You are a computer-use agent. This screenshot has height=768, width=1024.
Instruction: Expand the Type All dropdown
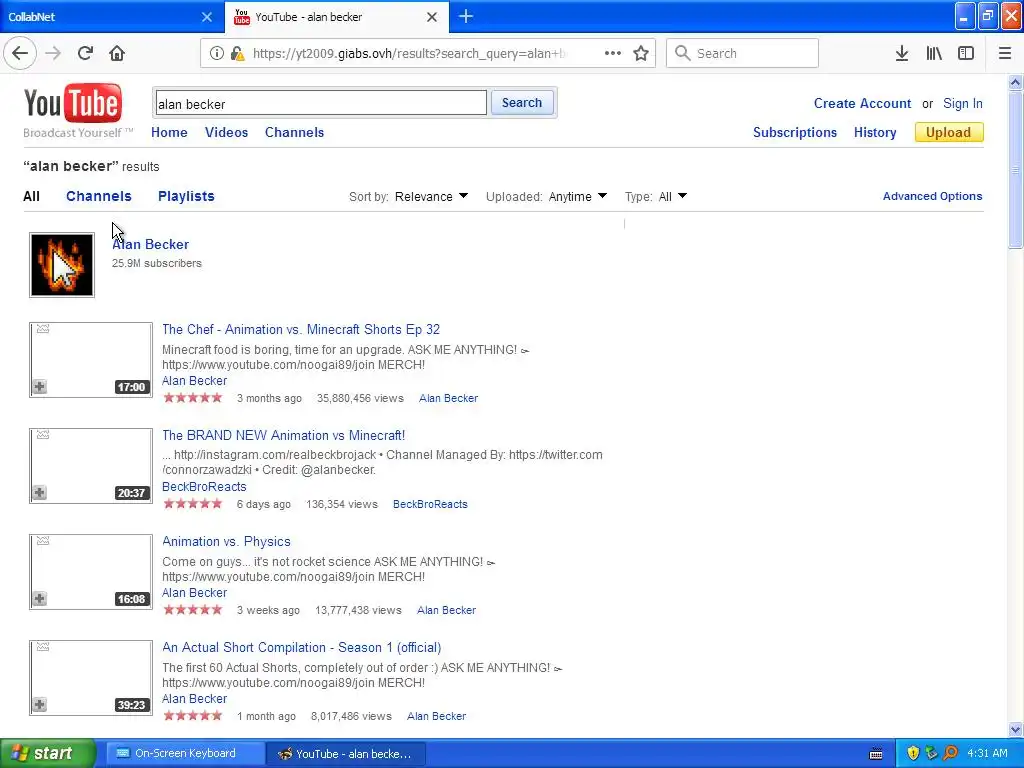pos(673,197)
